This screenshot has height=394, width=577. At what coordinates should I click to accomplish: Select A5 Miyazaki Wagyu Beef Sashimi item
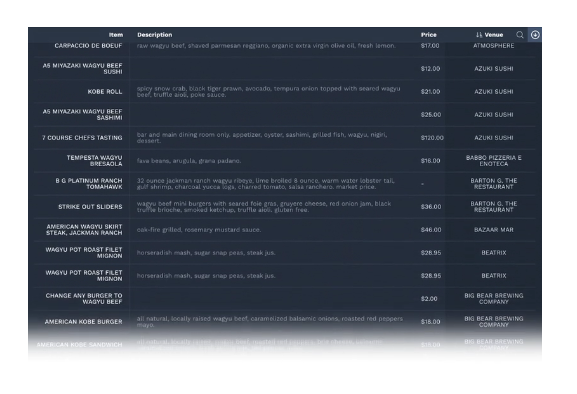(82, 114)
